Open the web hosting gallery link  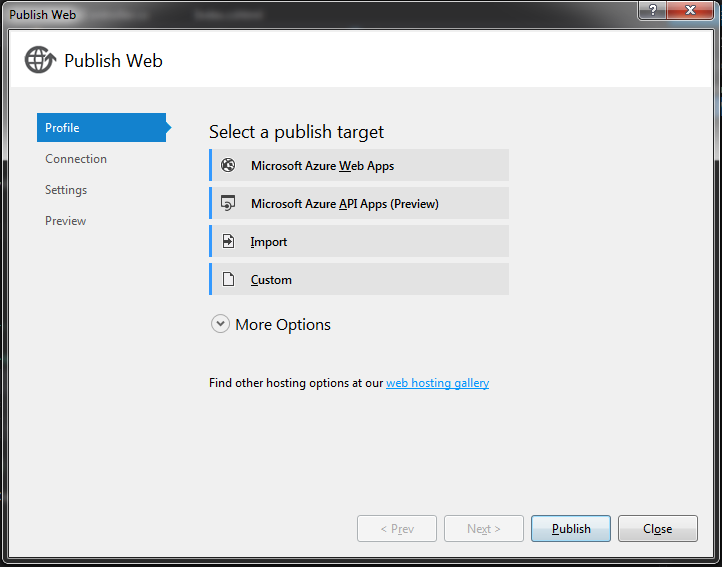(x=437, y=383)
